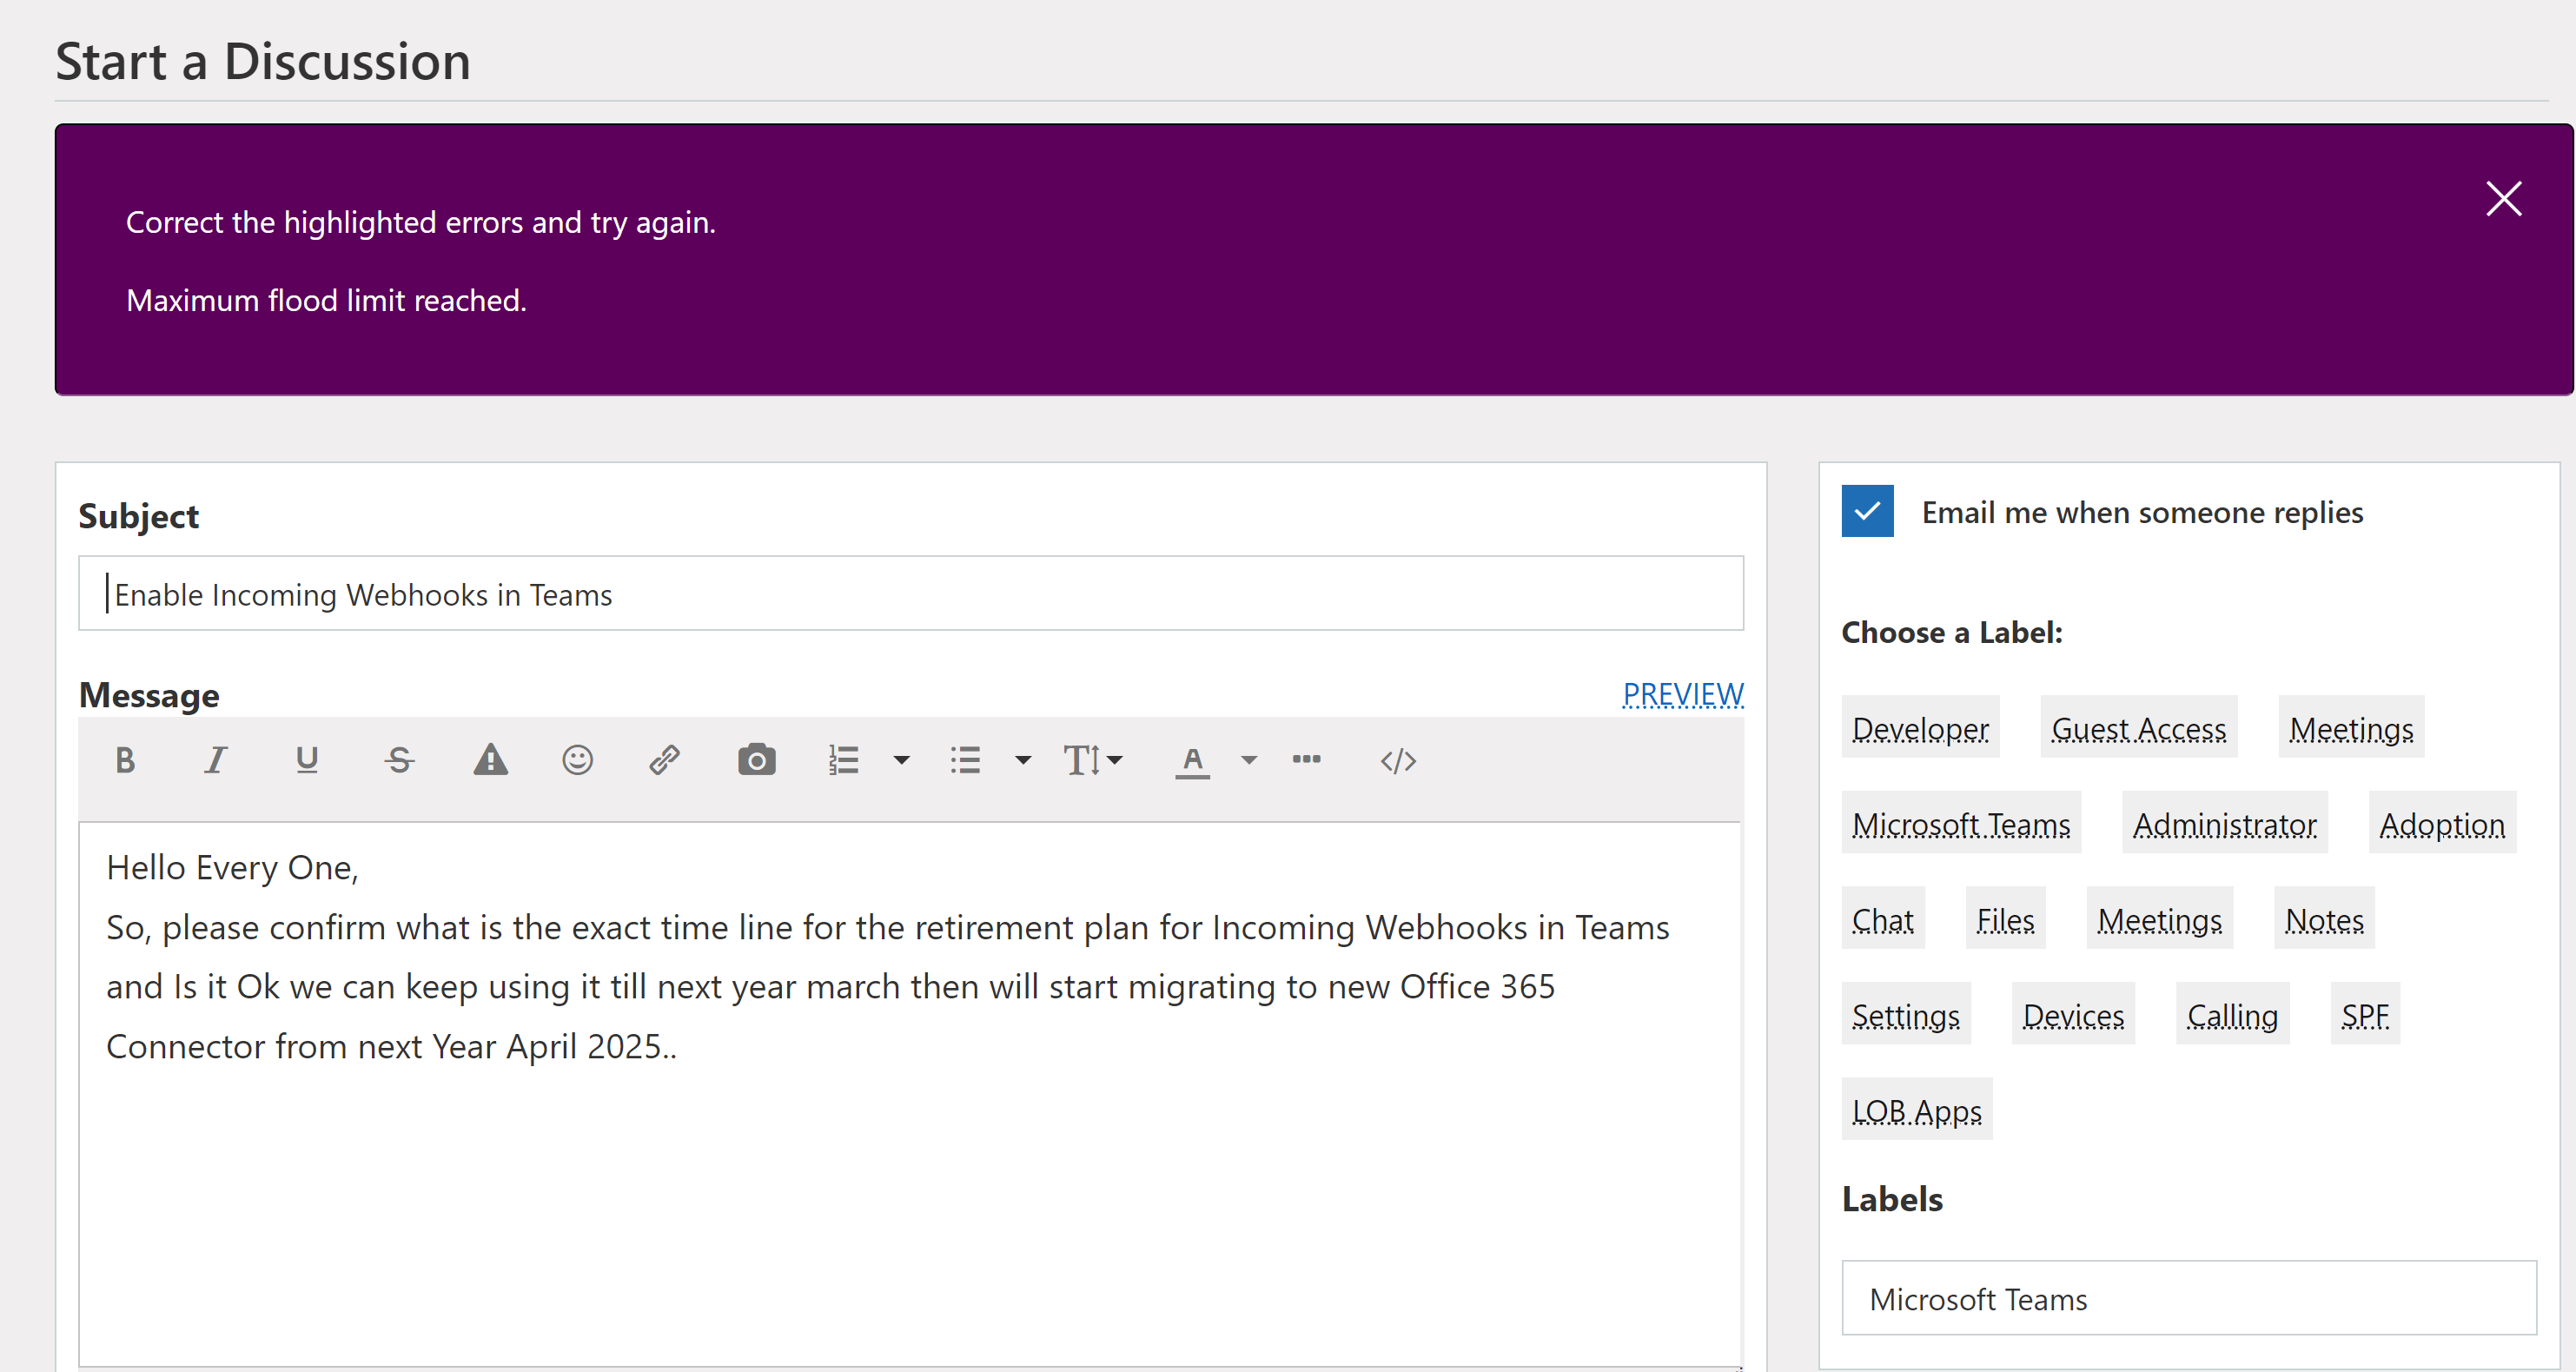The width and height of the screenshot is (2576, 1372).
Task: Insert bulleted list
Action: click(965, 761)
